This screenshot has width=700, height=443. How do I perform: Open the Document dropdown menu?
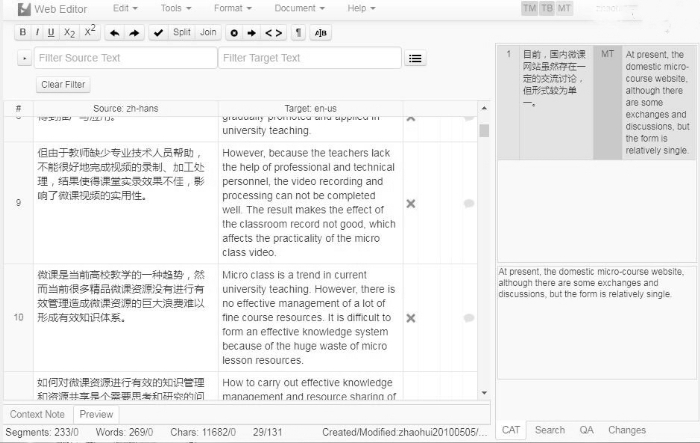(299, 8)
